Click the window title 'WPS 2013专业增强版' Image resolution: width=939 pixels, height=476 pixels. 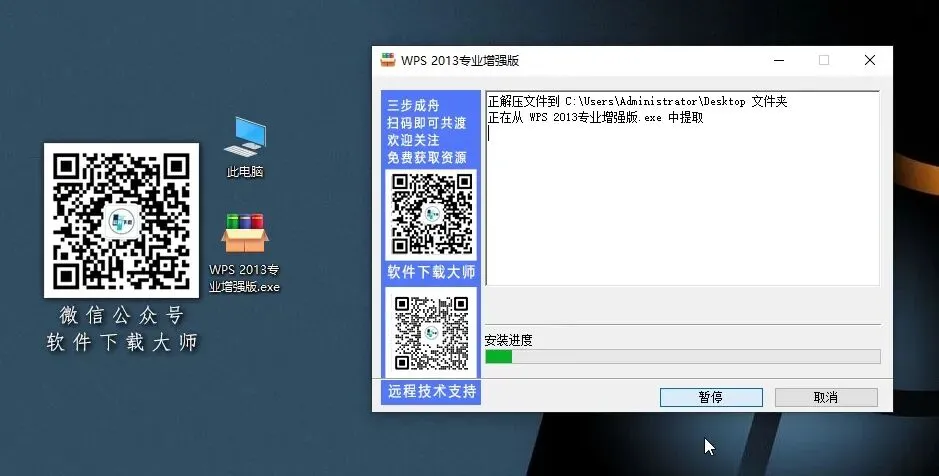click(460, 60)
